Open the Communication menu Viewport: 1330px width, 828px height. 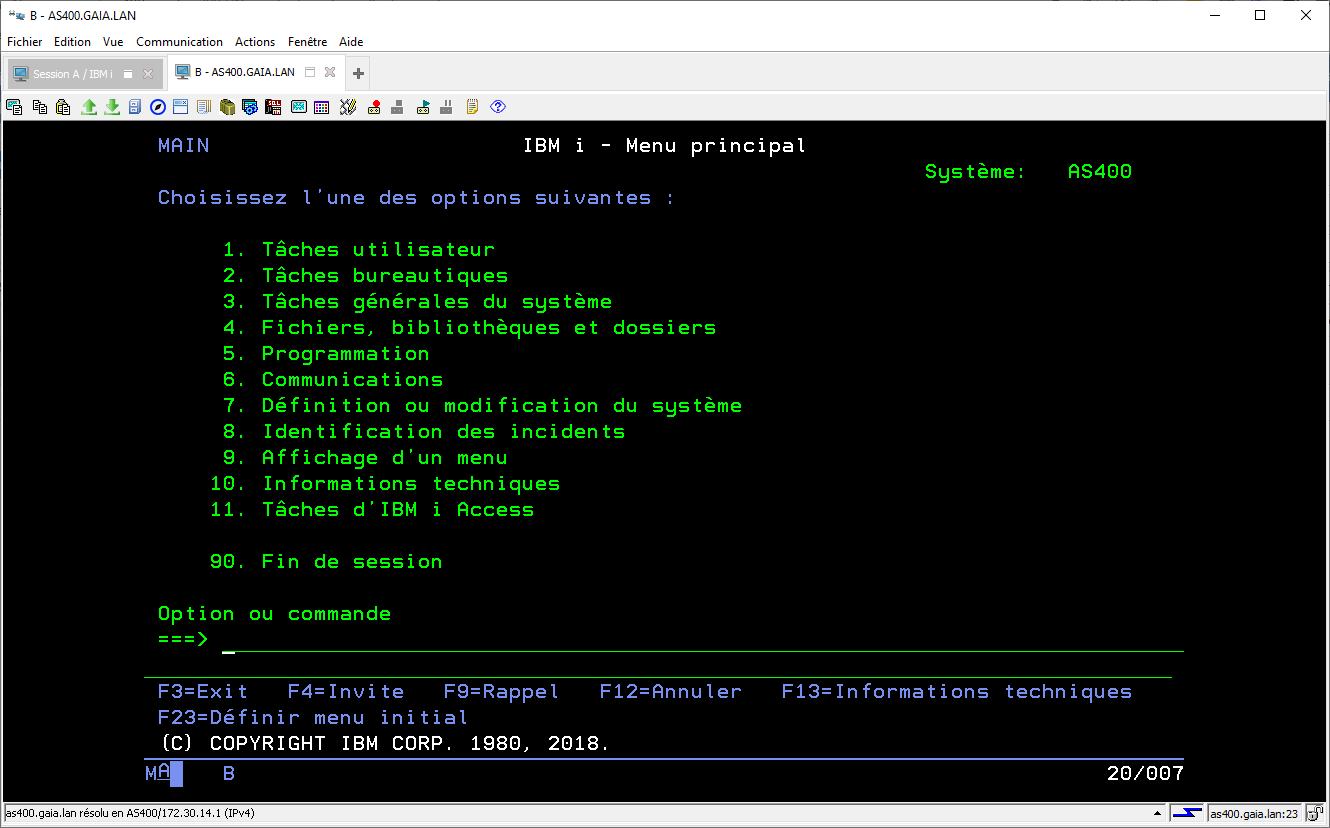(x=180, y=42)
